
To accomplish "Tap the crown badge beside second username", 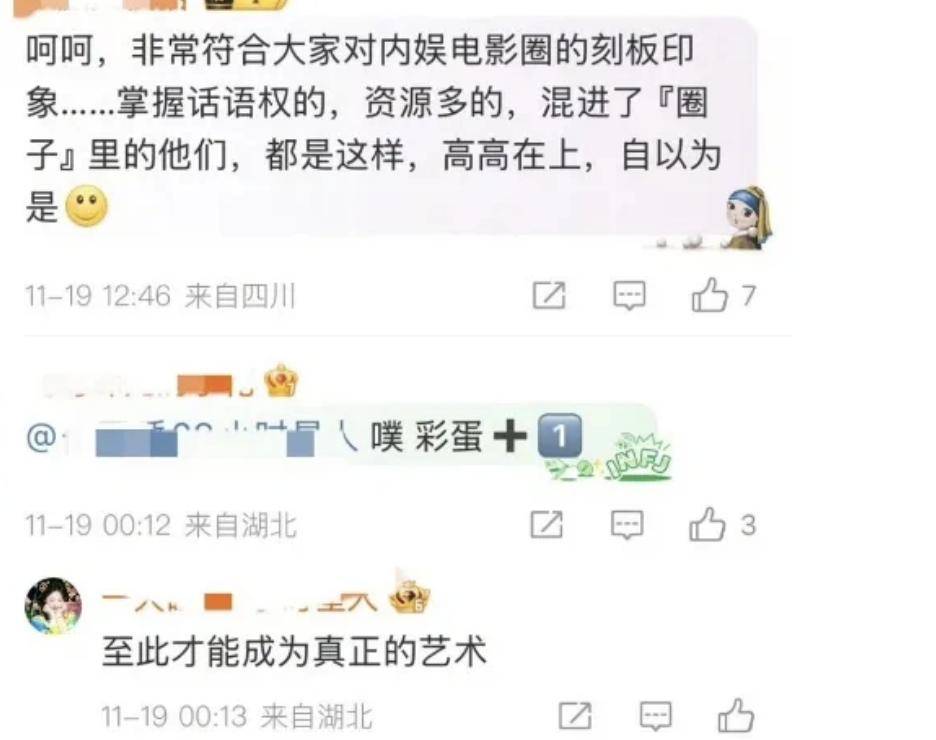I will (281, 381).
